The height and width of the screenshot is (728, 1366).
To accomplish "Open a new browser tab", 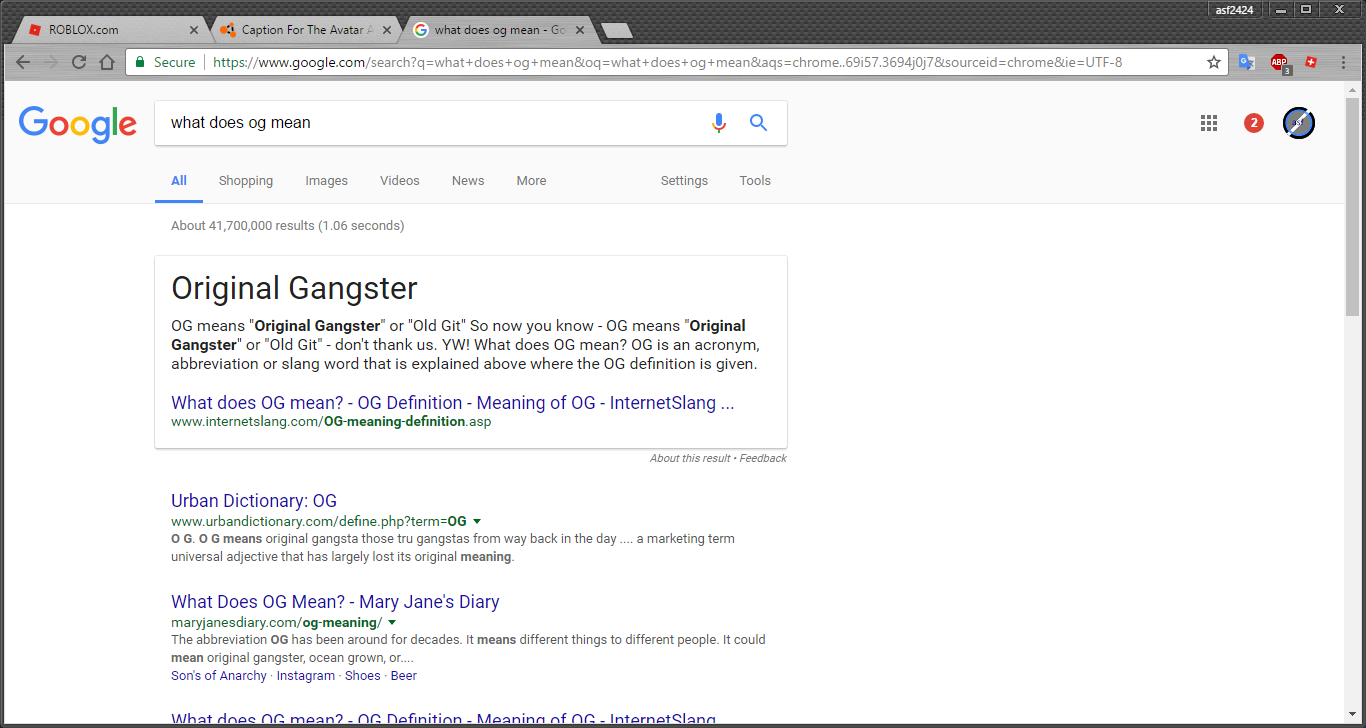I will point(617,31).
